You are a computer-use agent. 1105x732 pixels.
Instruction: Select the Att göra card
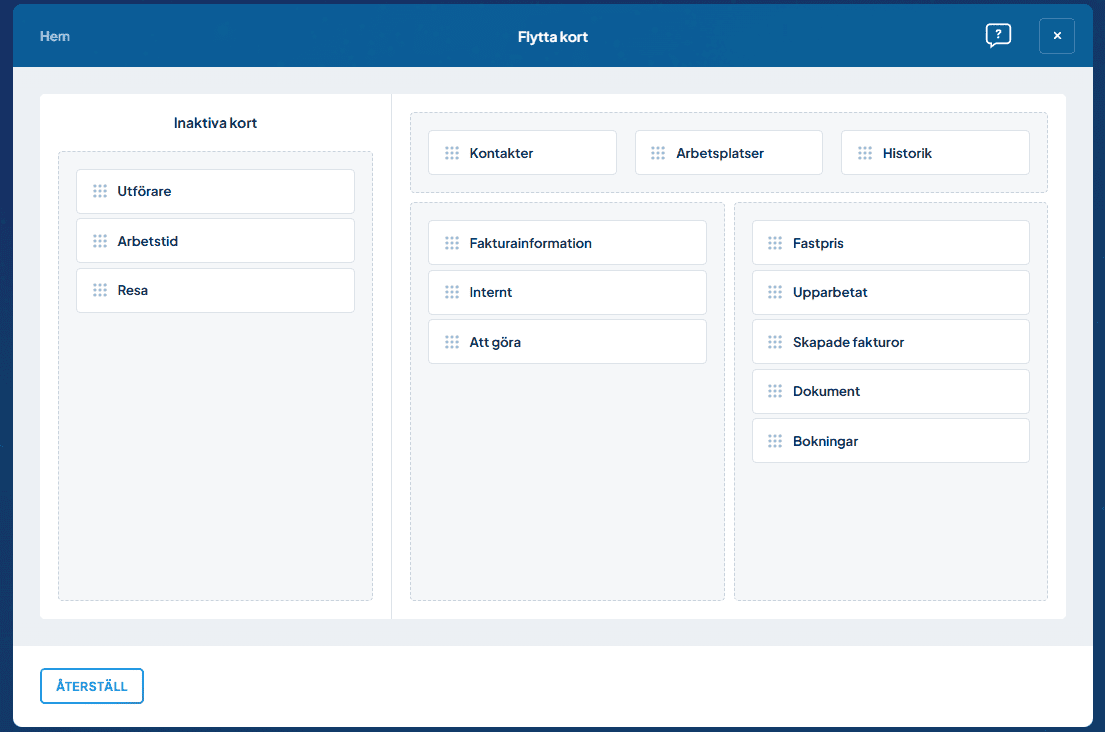click(567, 342)
